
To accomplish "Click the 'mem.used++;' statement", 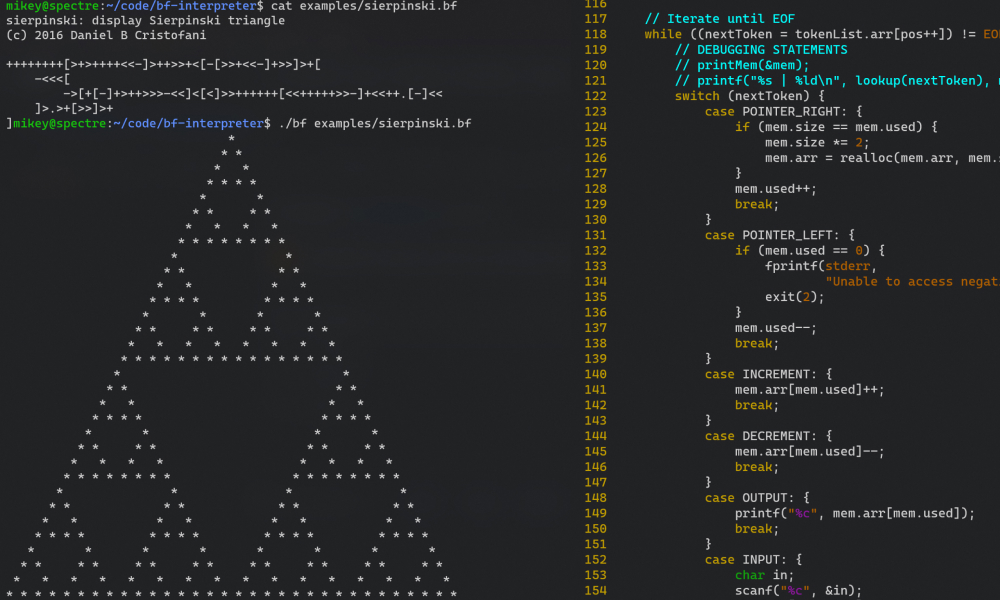I will pyautogui.click(x=776, y=189).
